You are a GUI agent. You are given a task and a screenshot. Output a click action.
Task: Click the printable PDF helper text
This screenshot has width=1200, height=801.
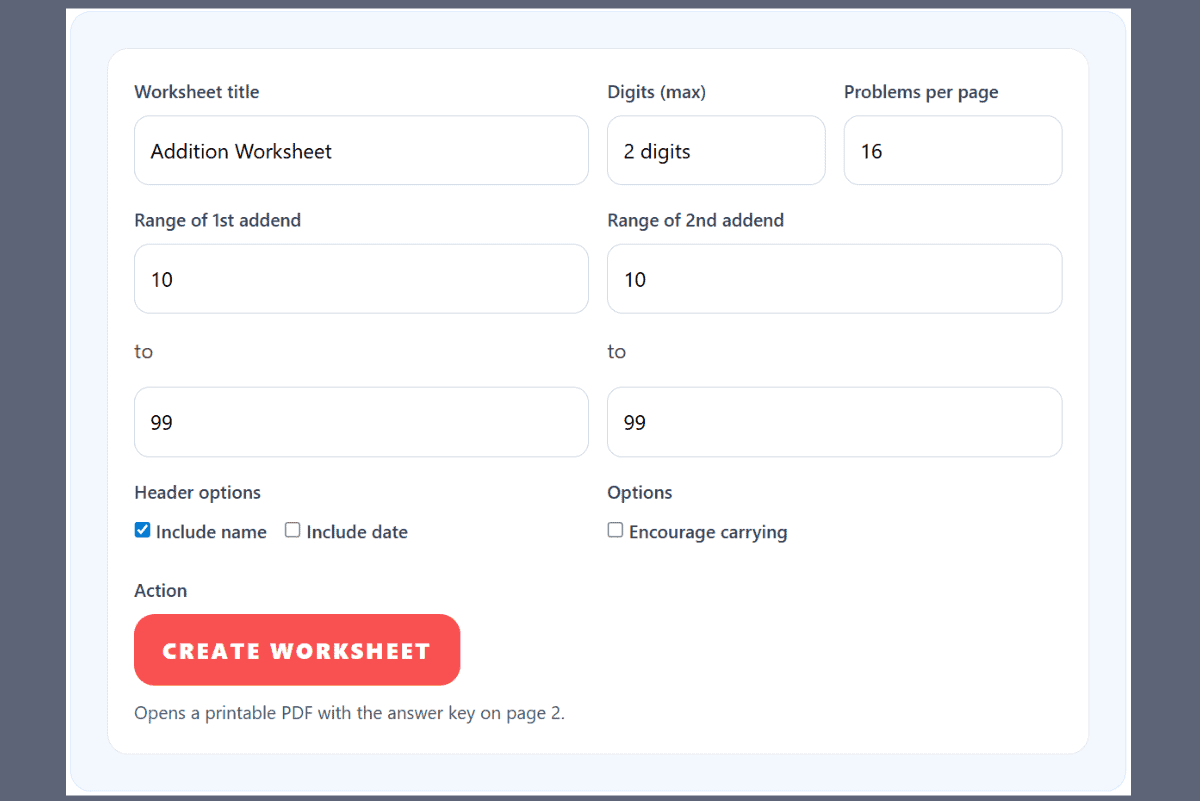click(349, 713)
